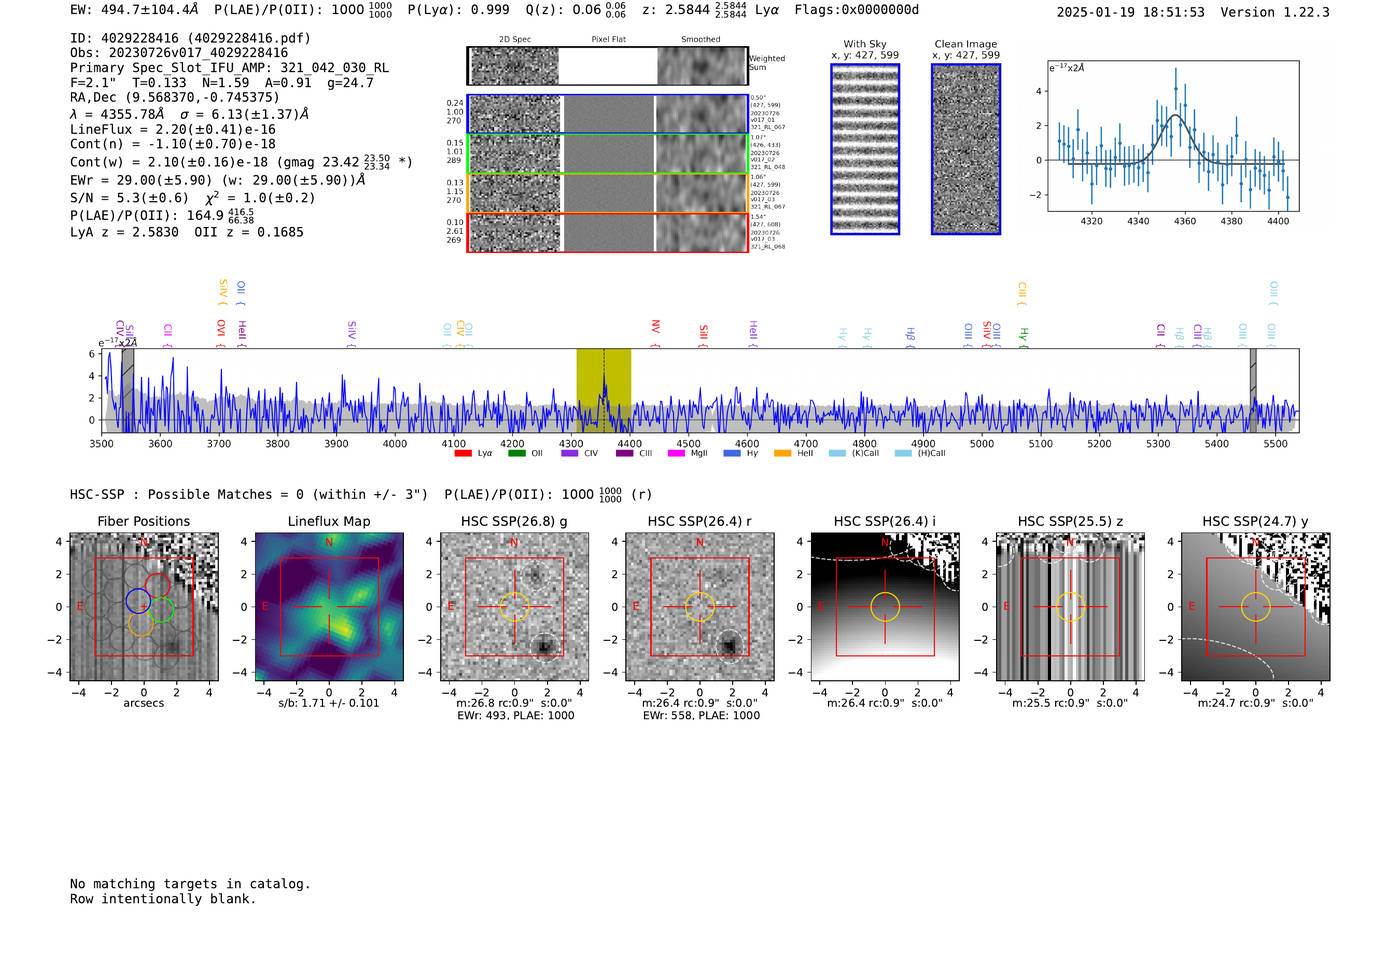Click the green Hγ line marker above spectrum

click(1023, 335)
